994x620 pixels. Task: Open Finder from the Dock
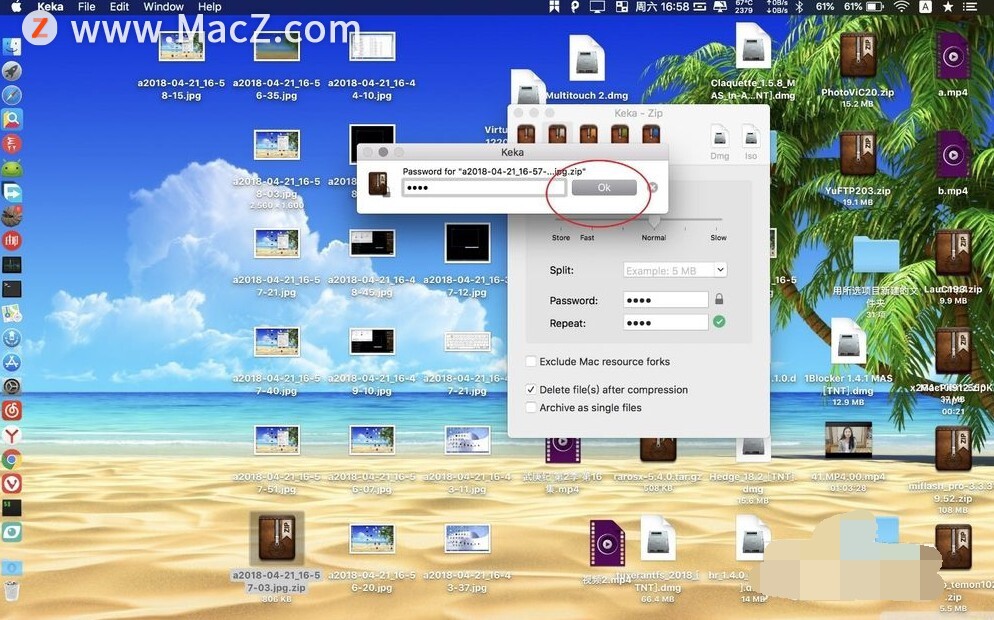point(12,47)
